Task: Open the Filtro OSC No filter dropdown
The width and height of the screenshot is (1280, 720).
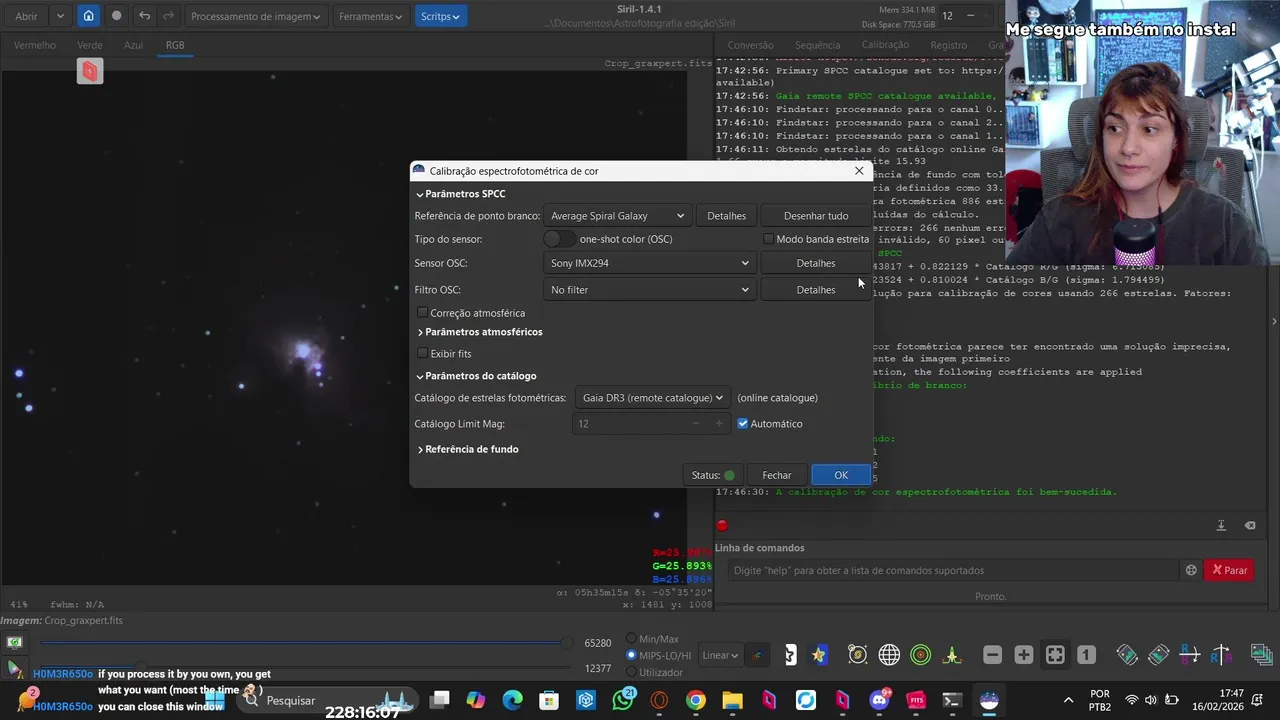Action: [x=649, y=290]
